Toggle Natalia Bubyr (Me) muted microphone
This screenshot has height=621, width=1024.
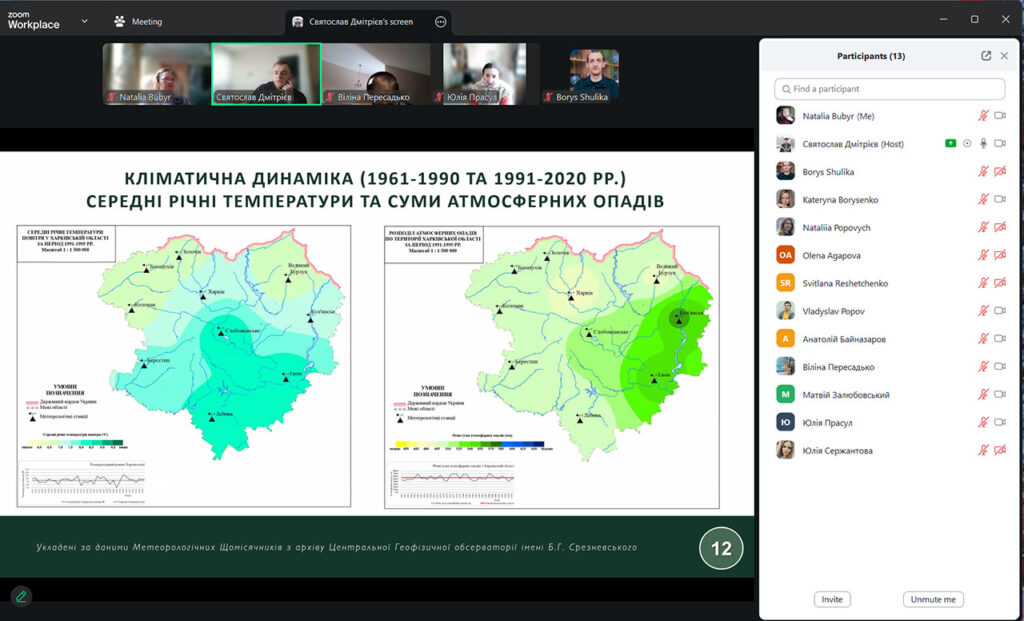pos(983,116)
